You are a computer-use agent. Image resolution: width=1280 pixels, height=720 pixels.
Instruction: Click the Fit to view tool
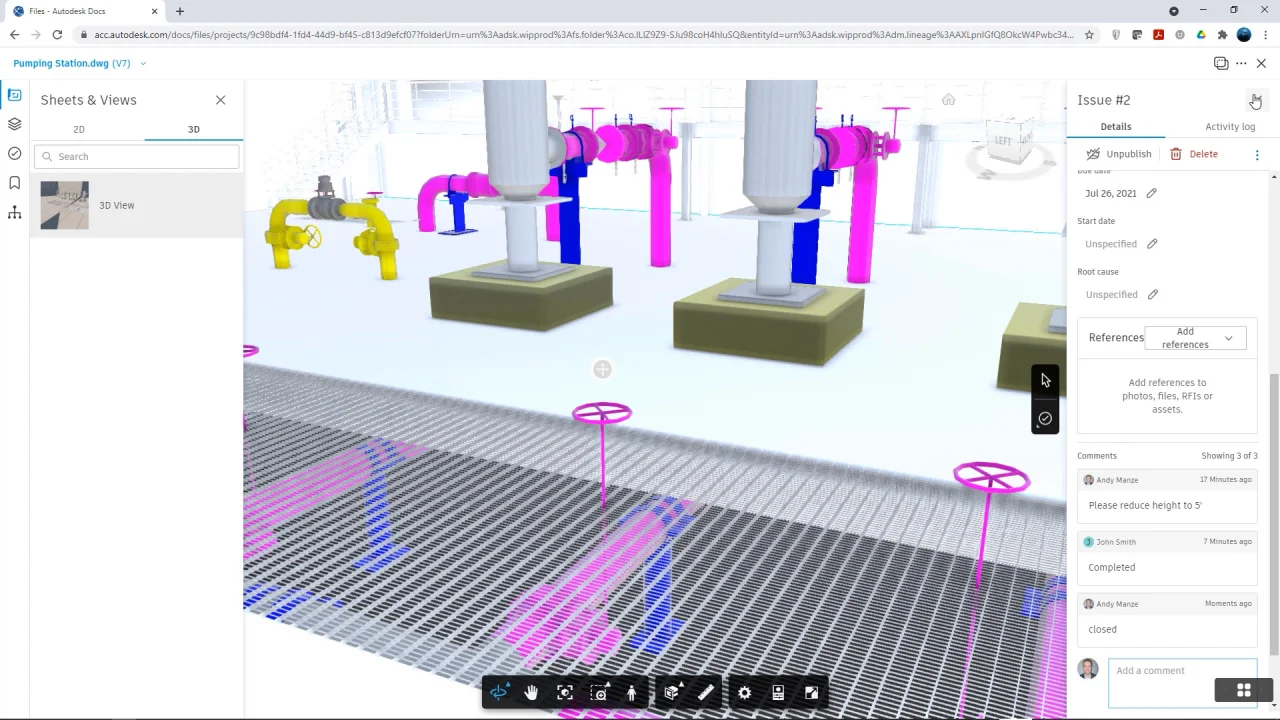pyautogui.click(x=565, y=692)
